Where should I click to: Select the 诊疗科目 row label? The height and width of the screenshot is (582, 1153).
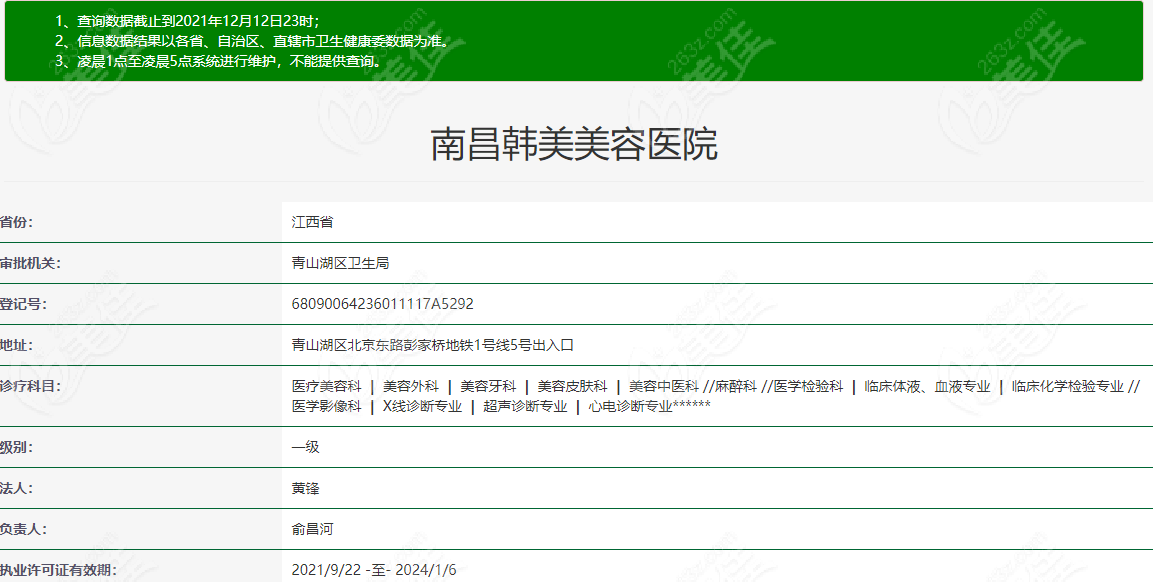31,386
